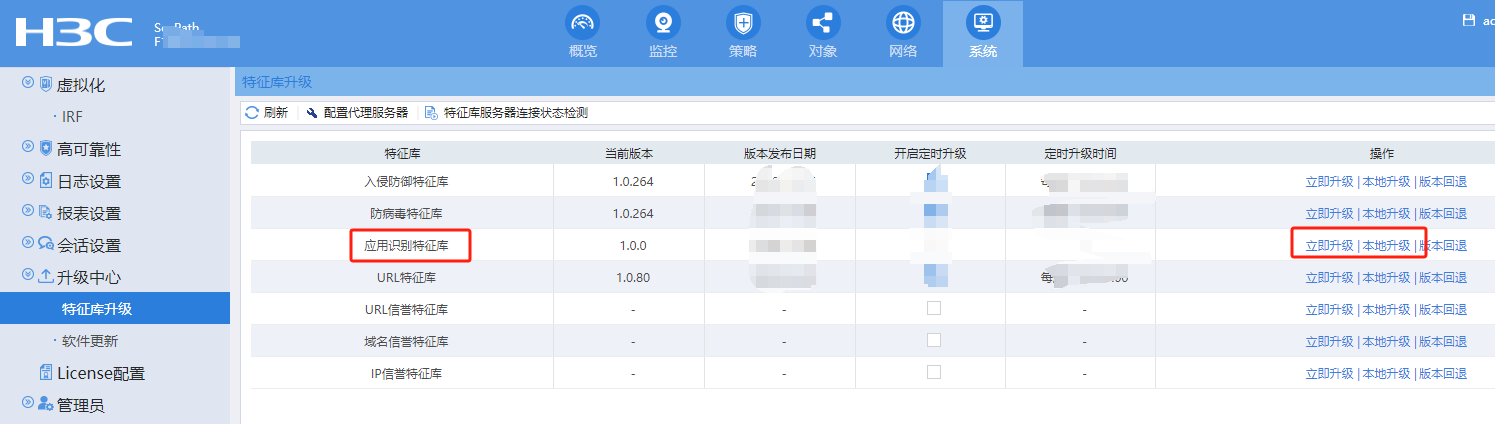1495x424 pixels.
Task: Expand the 日志设置 sidebar section
Action: [28, 181]
